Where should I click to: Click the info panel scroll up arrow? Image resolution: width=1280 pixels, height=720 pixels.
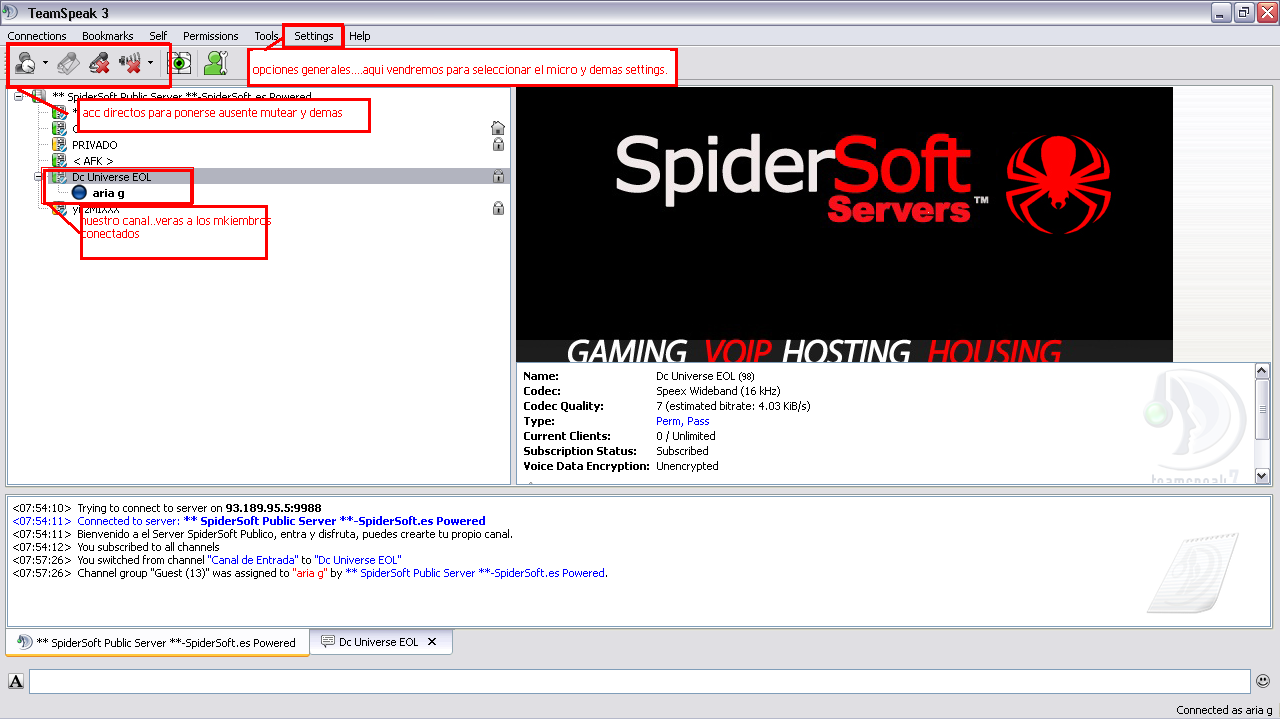[x=1262, y=372]
